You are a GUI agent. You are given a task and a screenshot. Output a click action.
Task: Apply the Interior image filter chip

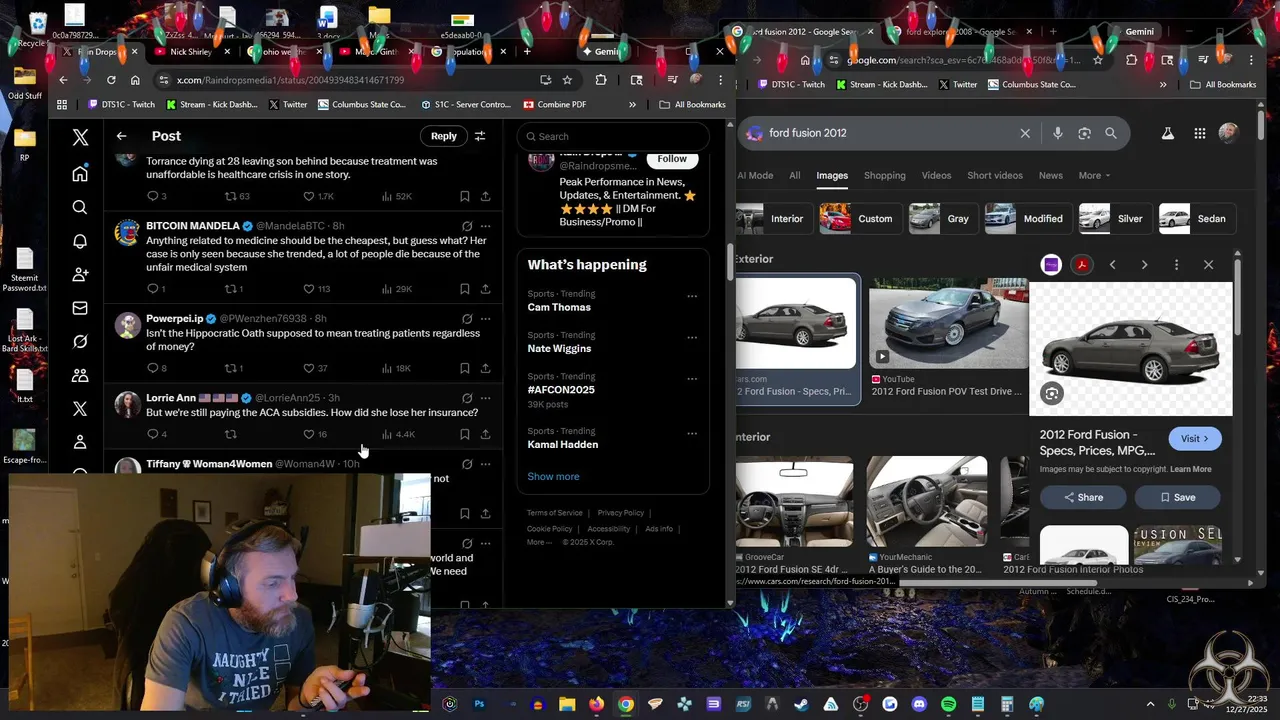click(774, 218)
